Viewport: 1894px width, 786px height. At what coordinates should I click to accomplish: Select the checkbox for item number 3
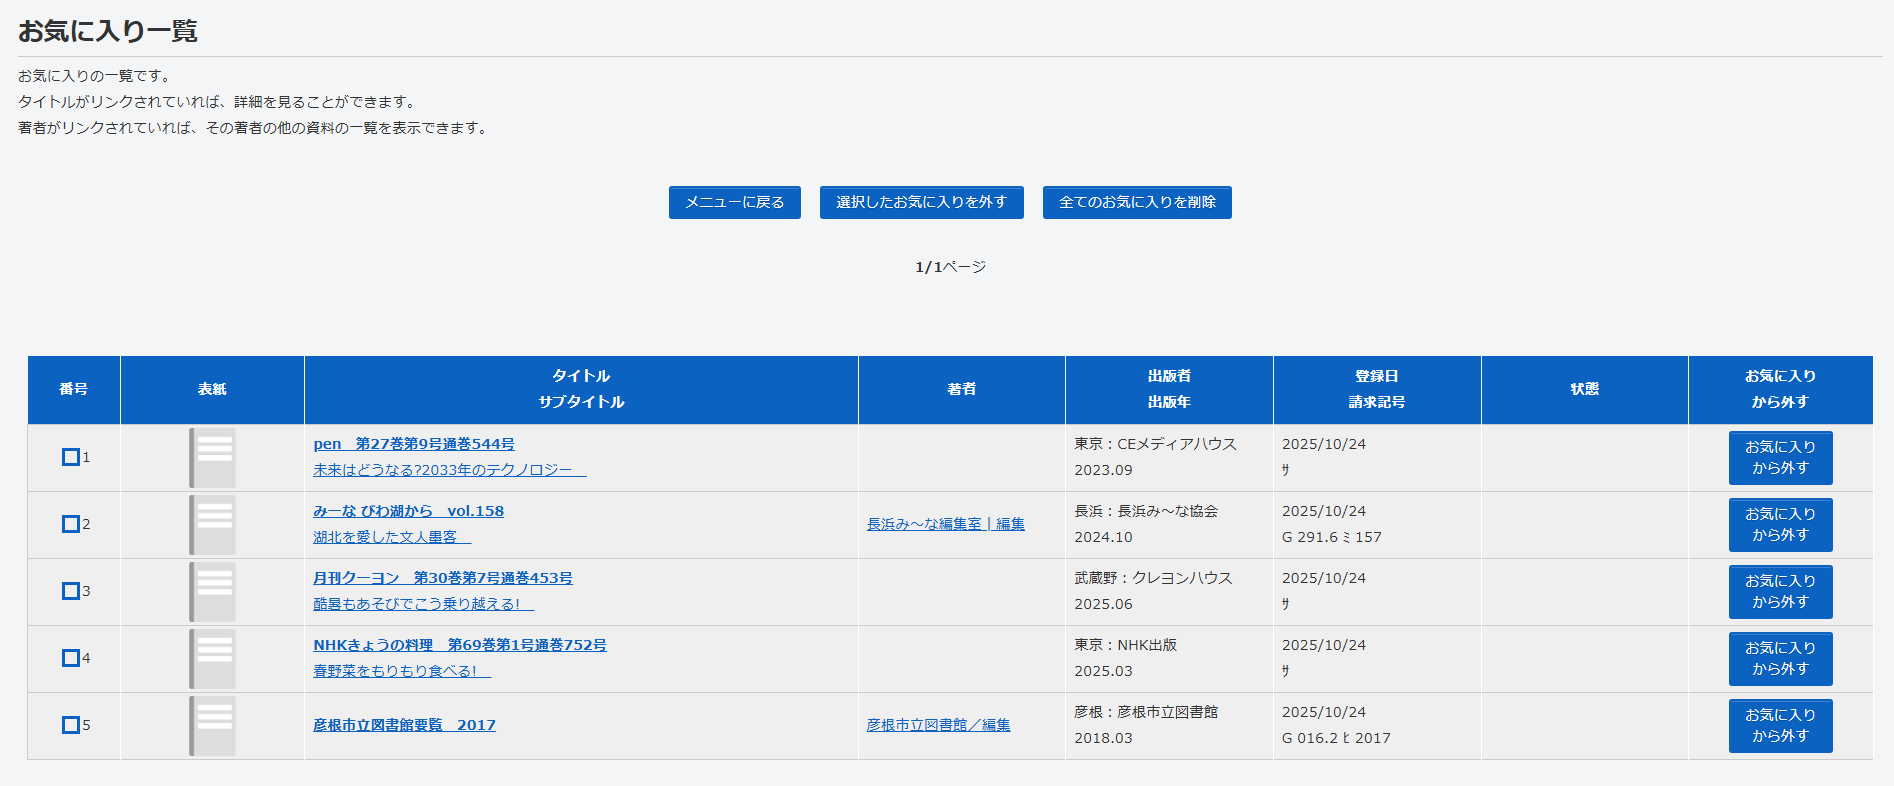71,591
